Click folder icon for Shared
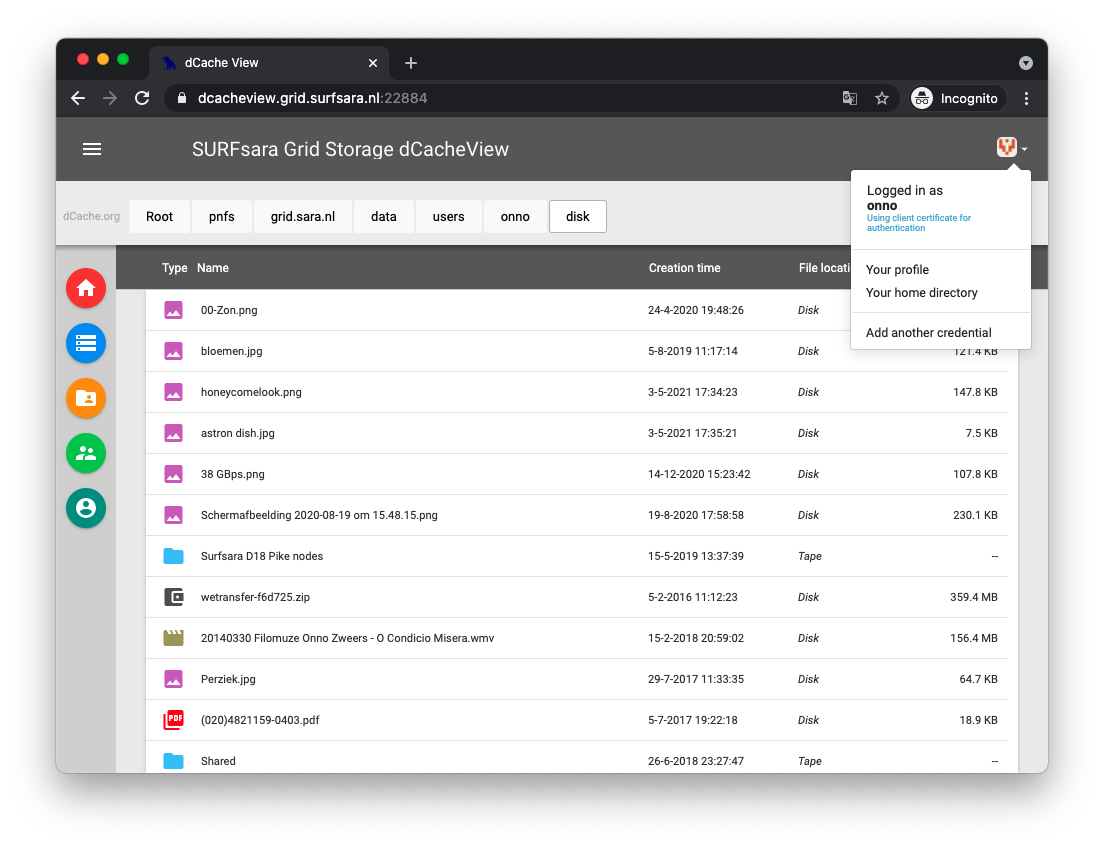This screenshot has width=1104, height=847. (173, 761)
